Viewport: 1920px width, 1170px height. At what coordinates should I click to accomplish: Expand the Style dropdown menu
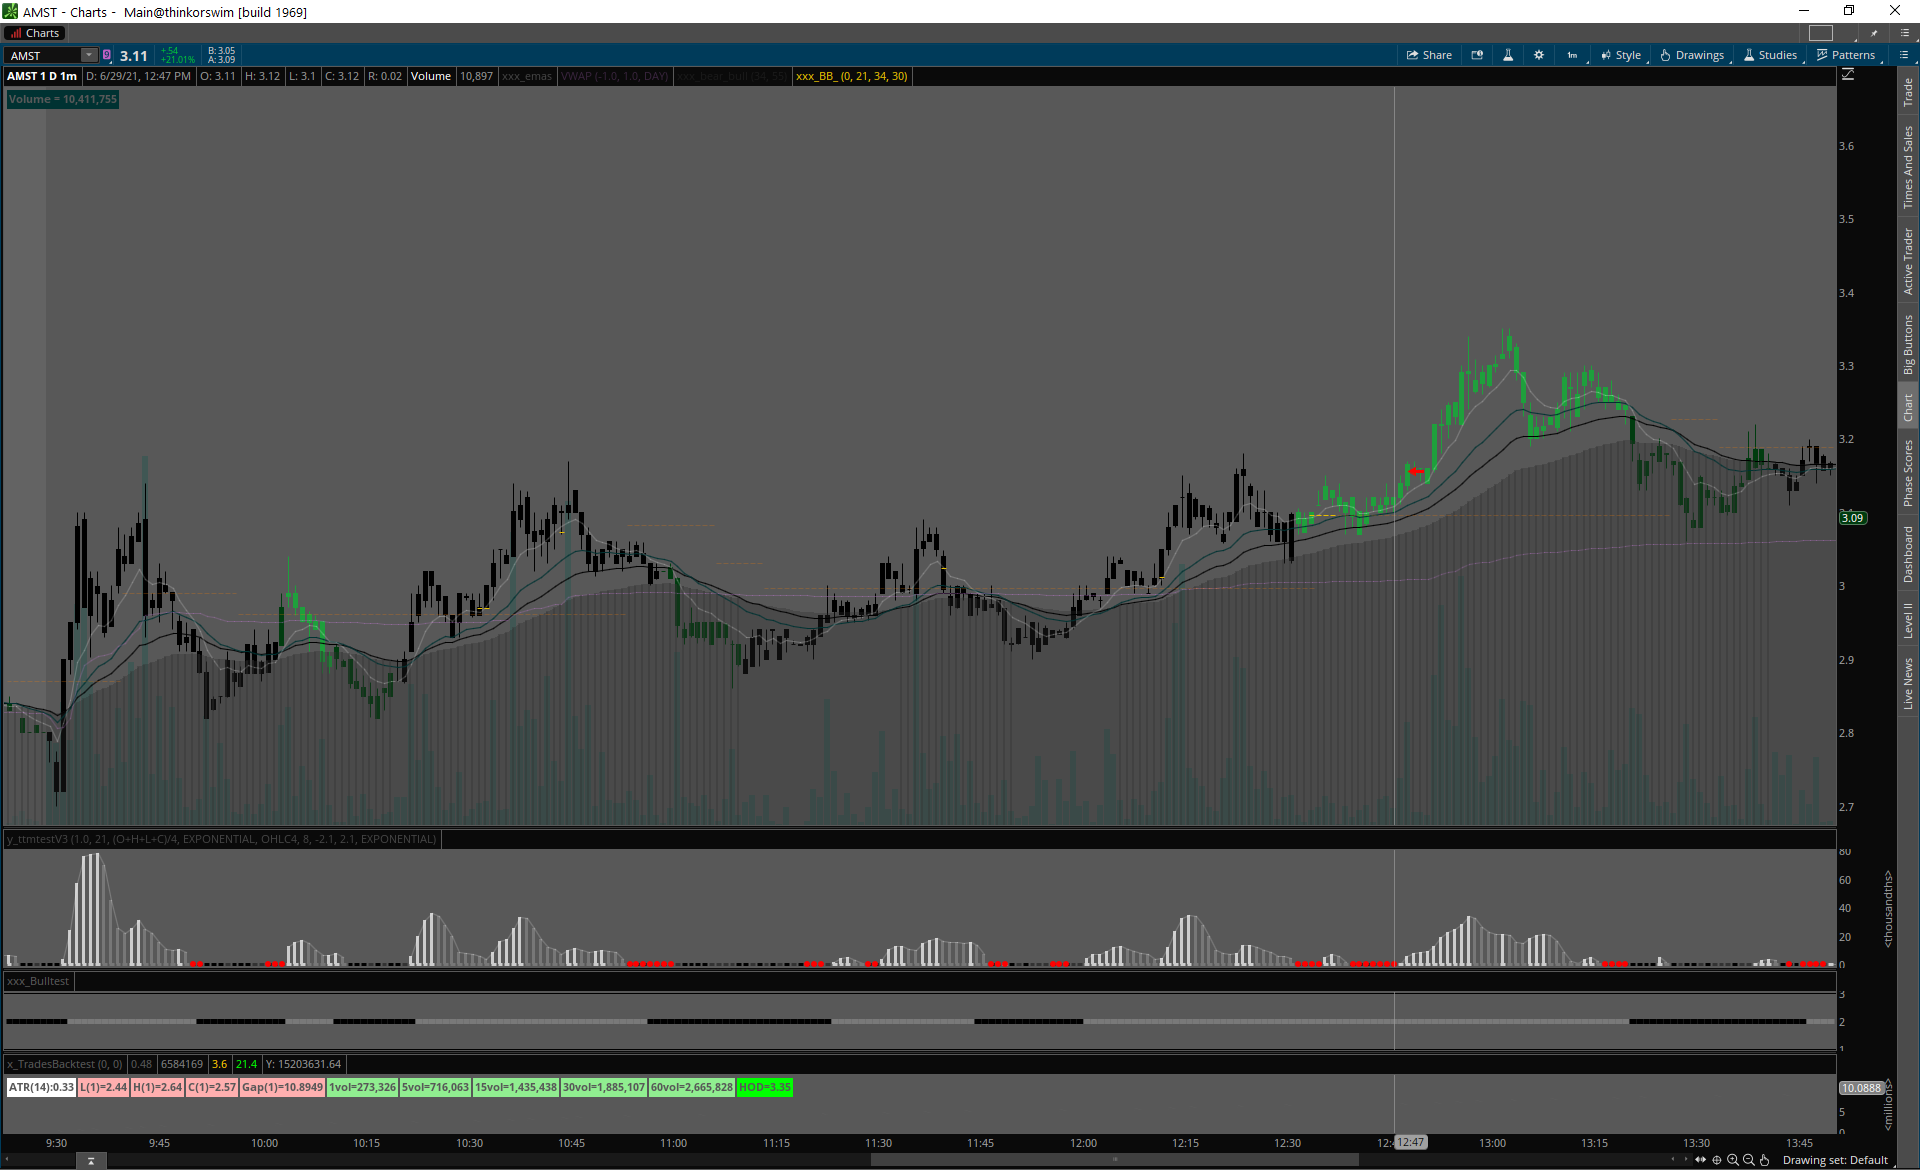point(1621,55)
